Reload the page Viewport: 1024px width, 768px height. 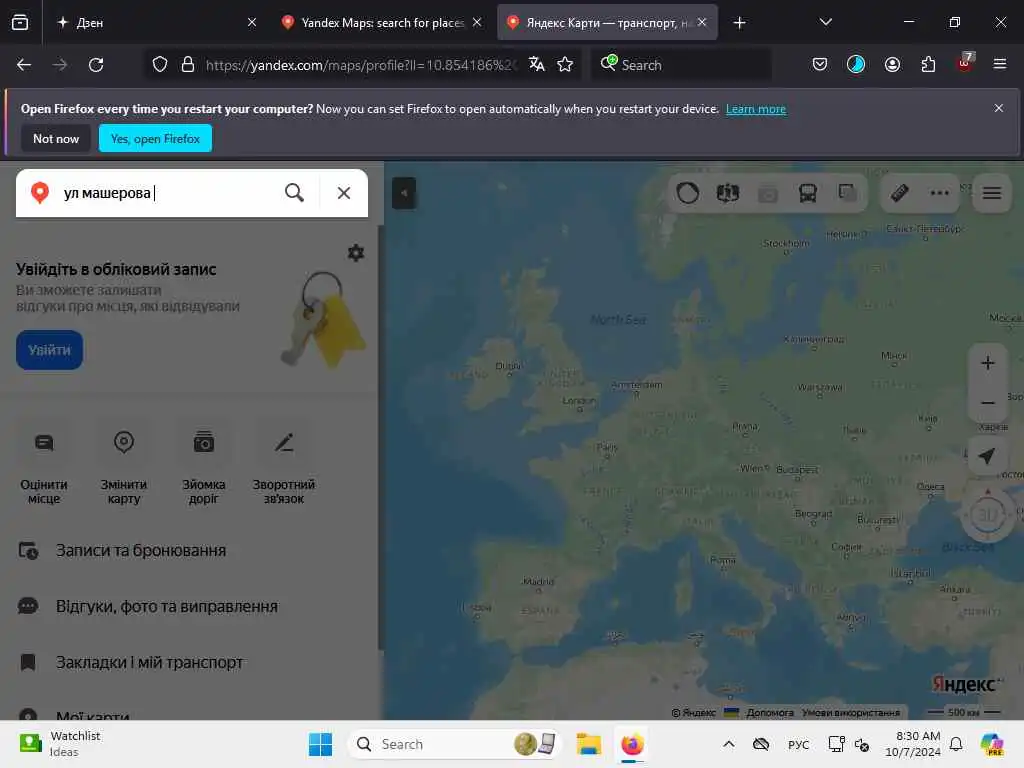pyautogui.click(x=96, y=65)
